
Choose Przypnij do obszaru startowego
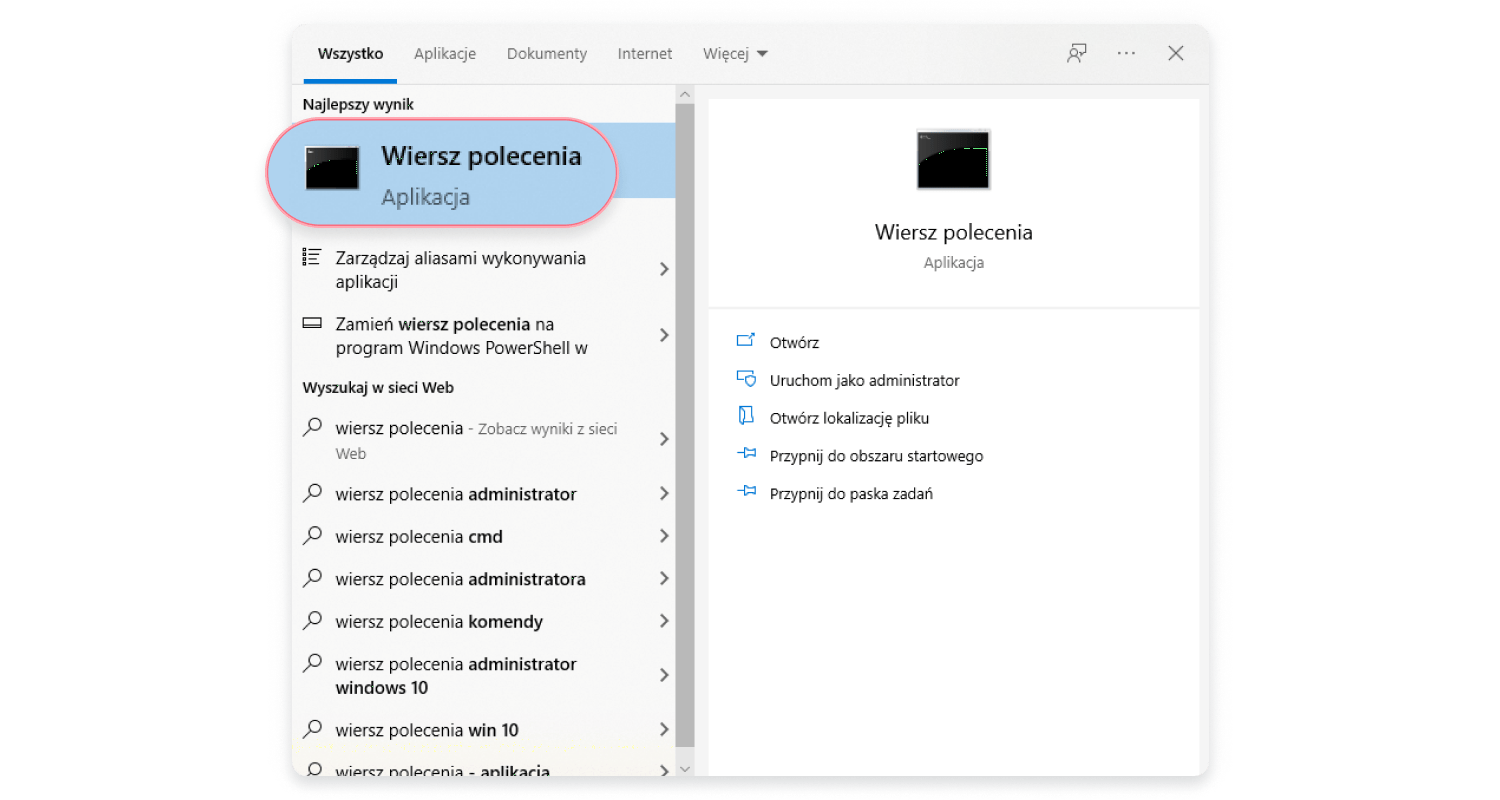[x=876, y=456]
